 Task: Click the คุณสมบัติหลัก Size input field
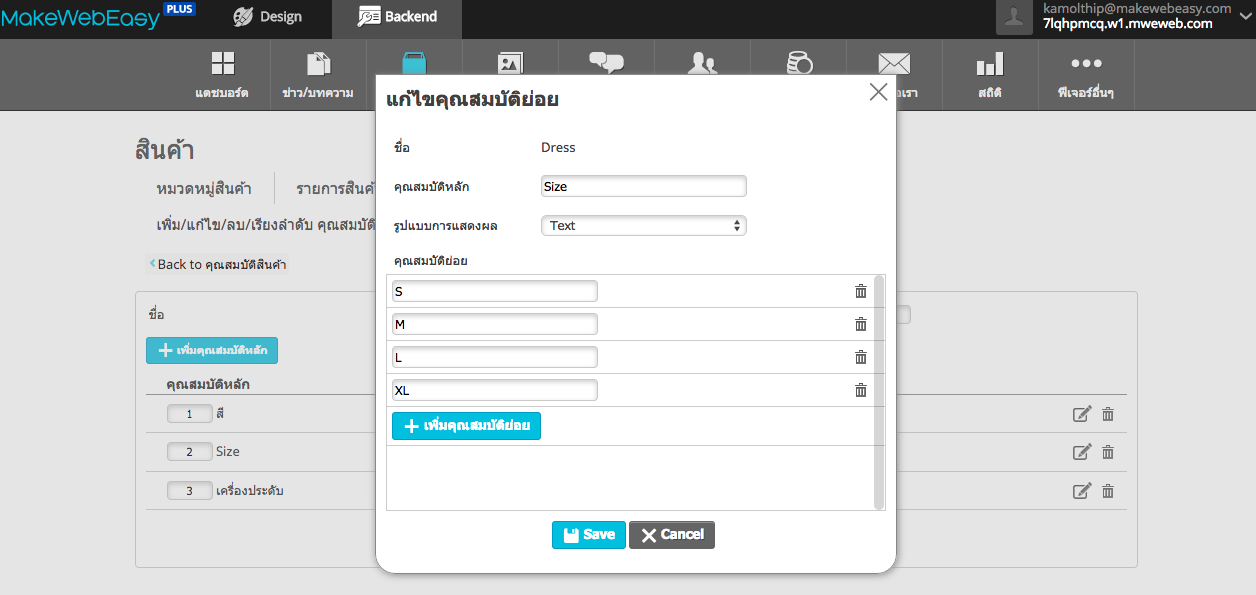click(643, 187)
